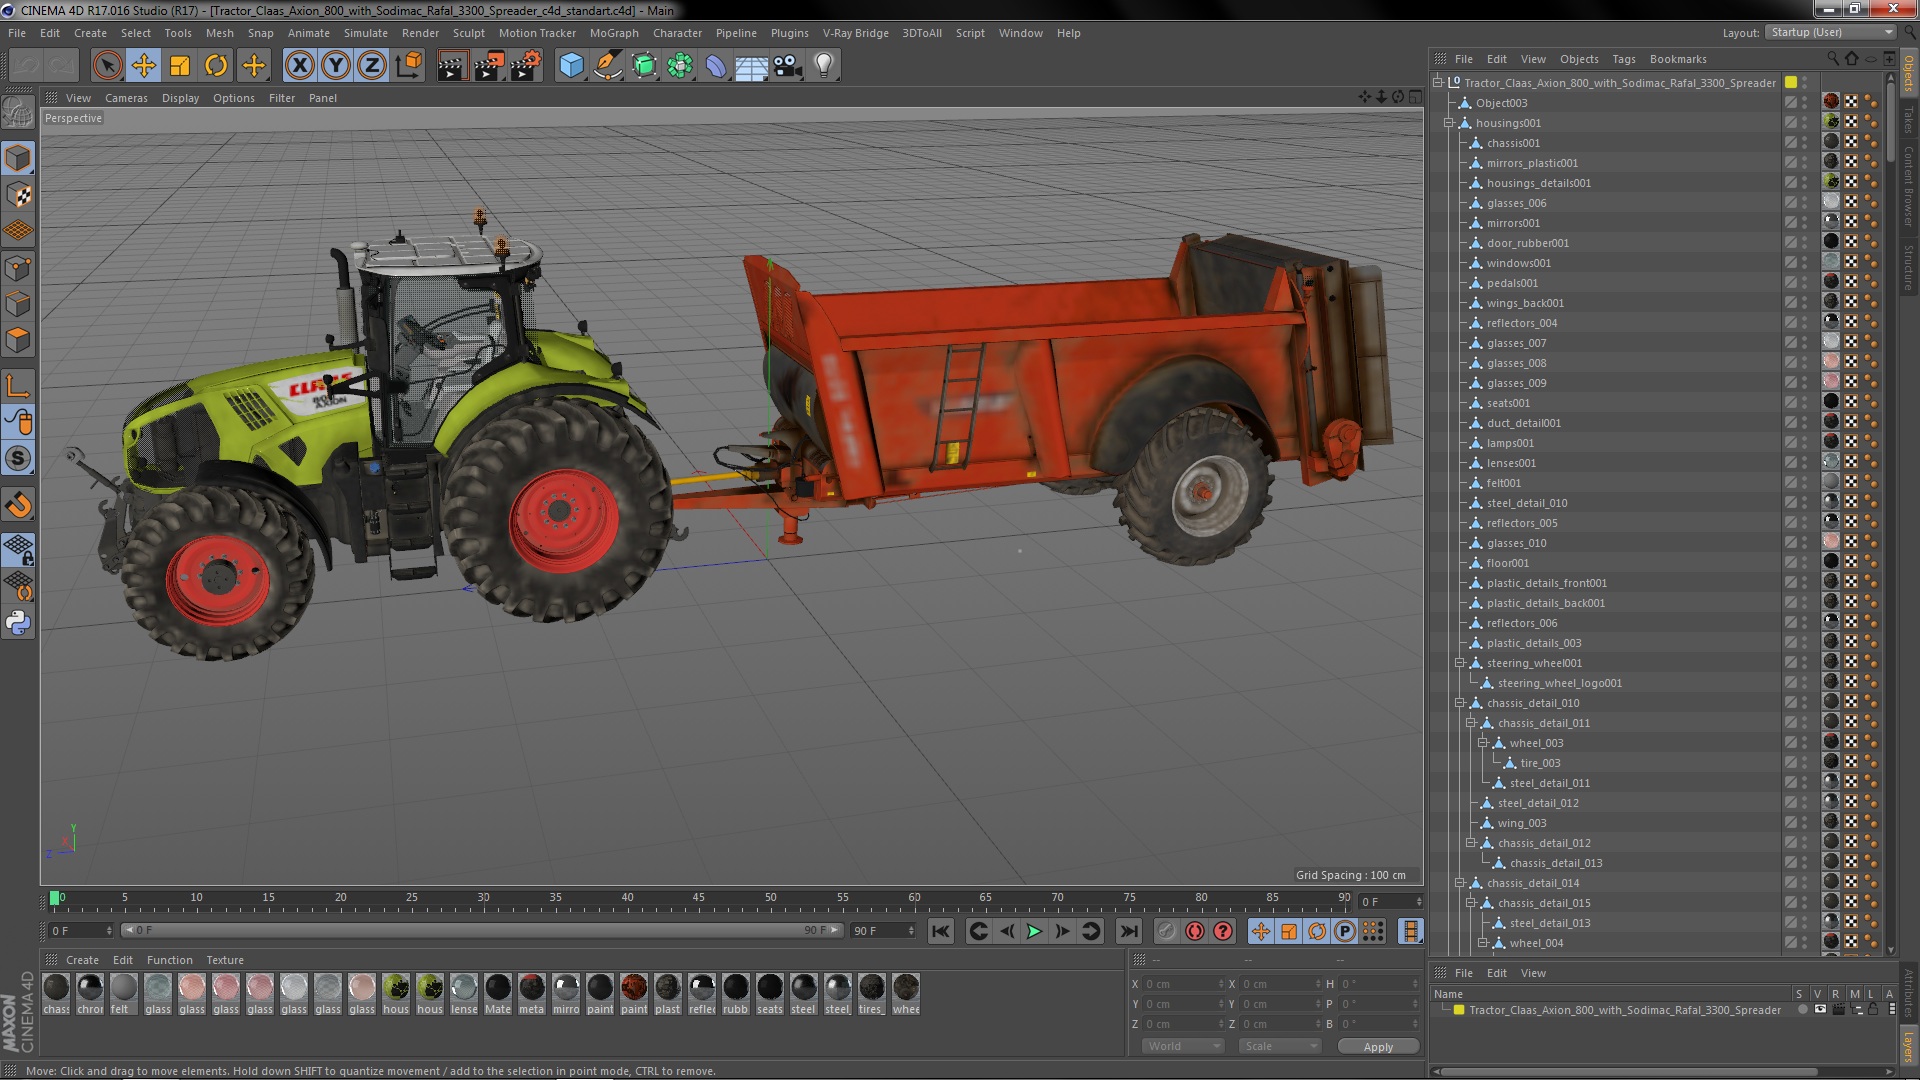Add Cube primitive object

coord(571,66)
